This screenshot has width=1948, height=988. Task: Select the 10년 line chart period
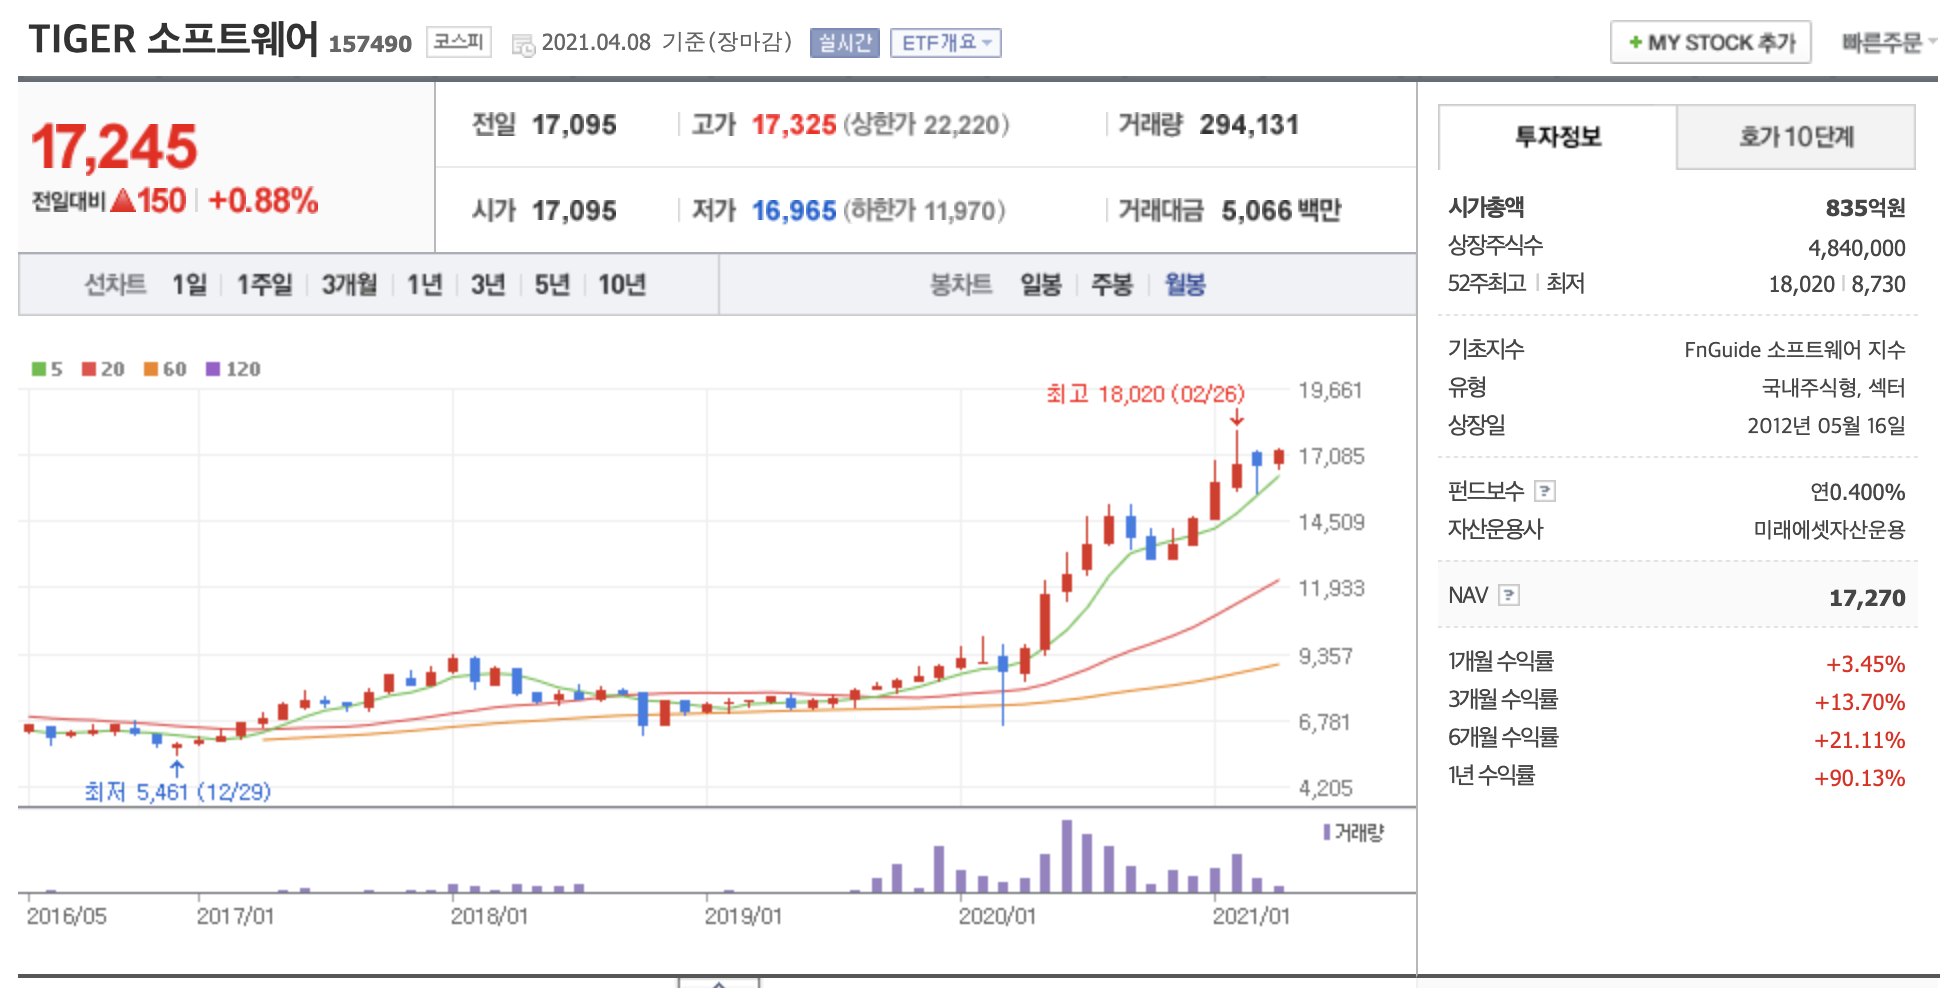click(x=622, y=285)
